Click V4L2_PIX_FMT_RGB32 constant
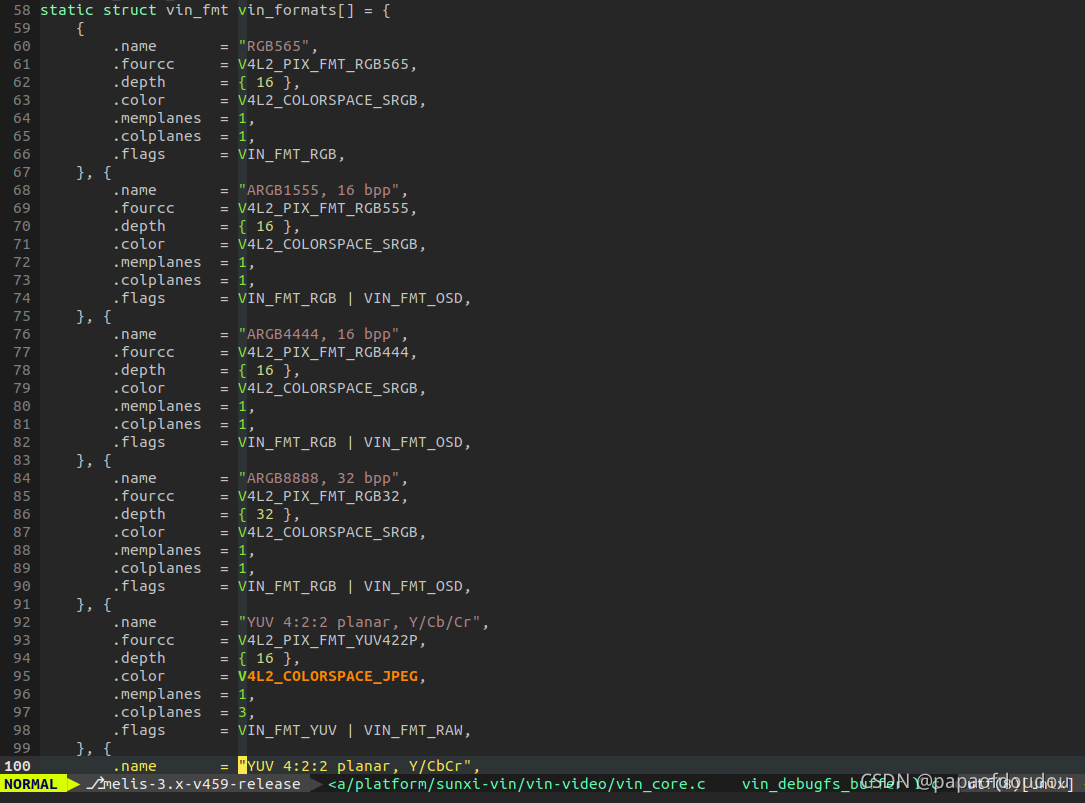Screen dimensions: 1085x803 click(x=319, y=496)
